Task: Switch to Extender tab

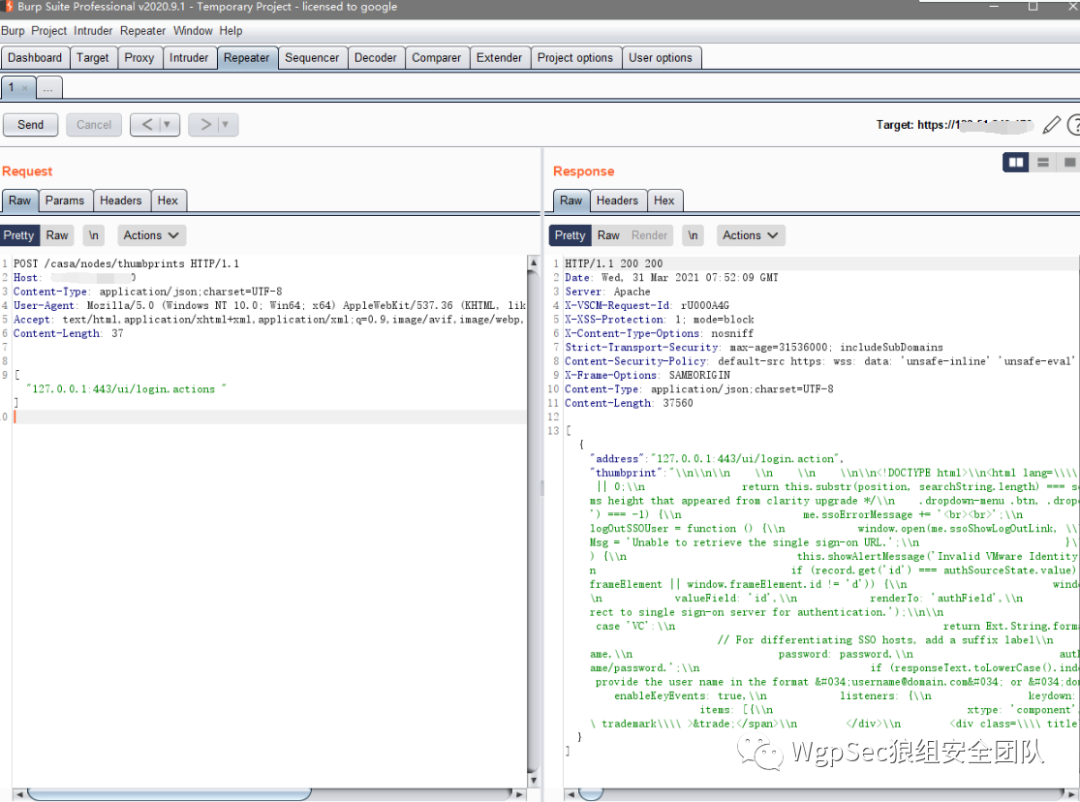Action: tap(499, 58)
